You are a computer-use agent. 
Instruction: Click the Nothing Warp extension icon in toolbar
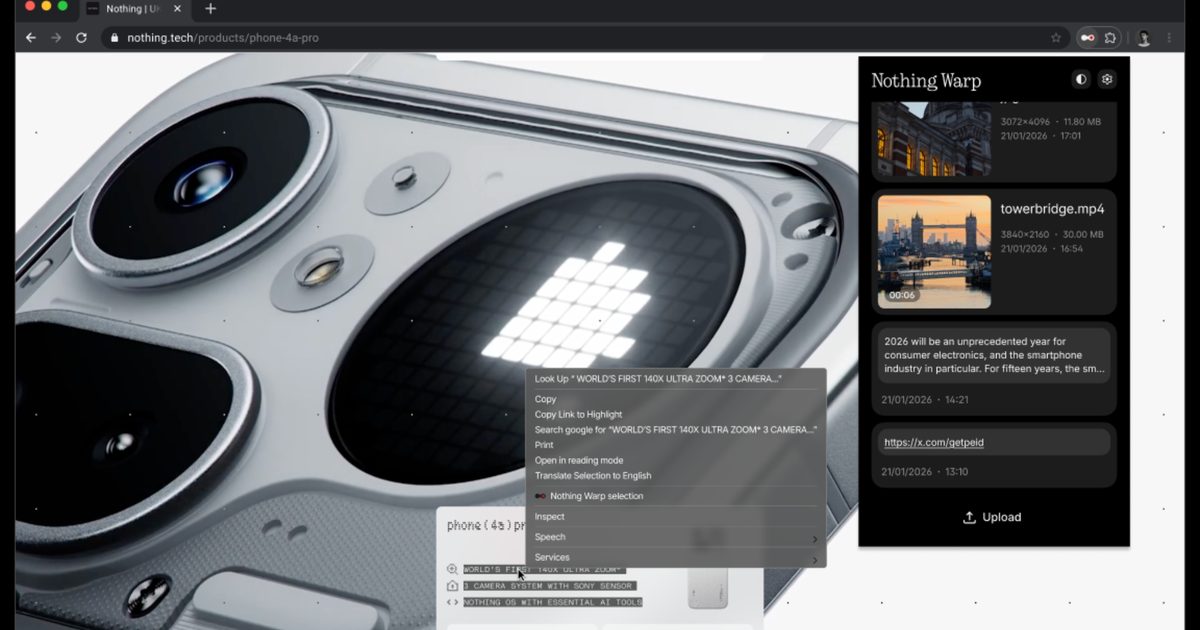point(1087,38)
